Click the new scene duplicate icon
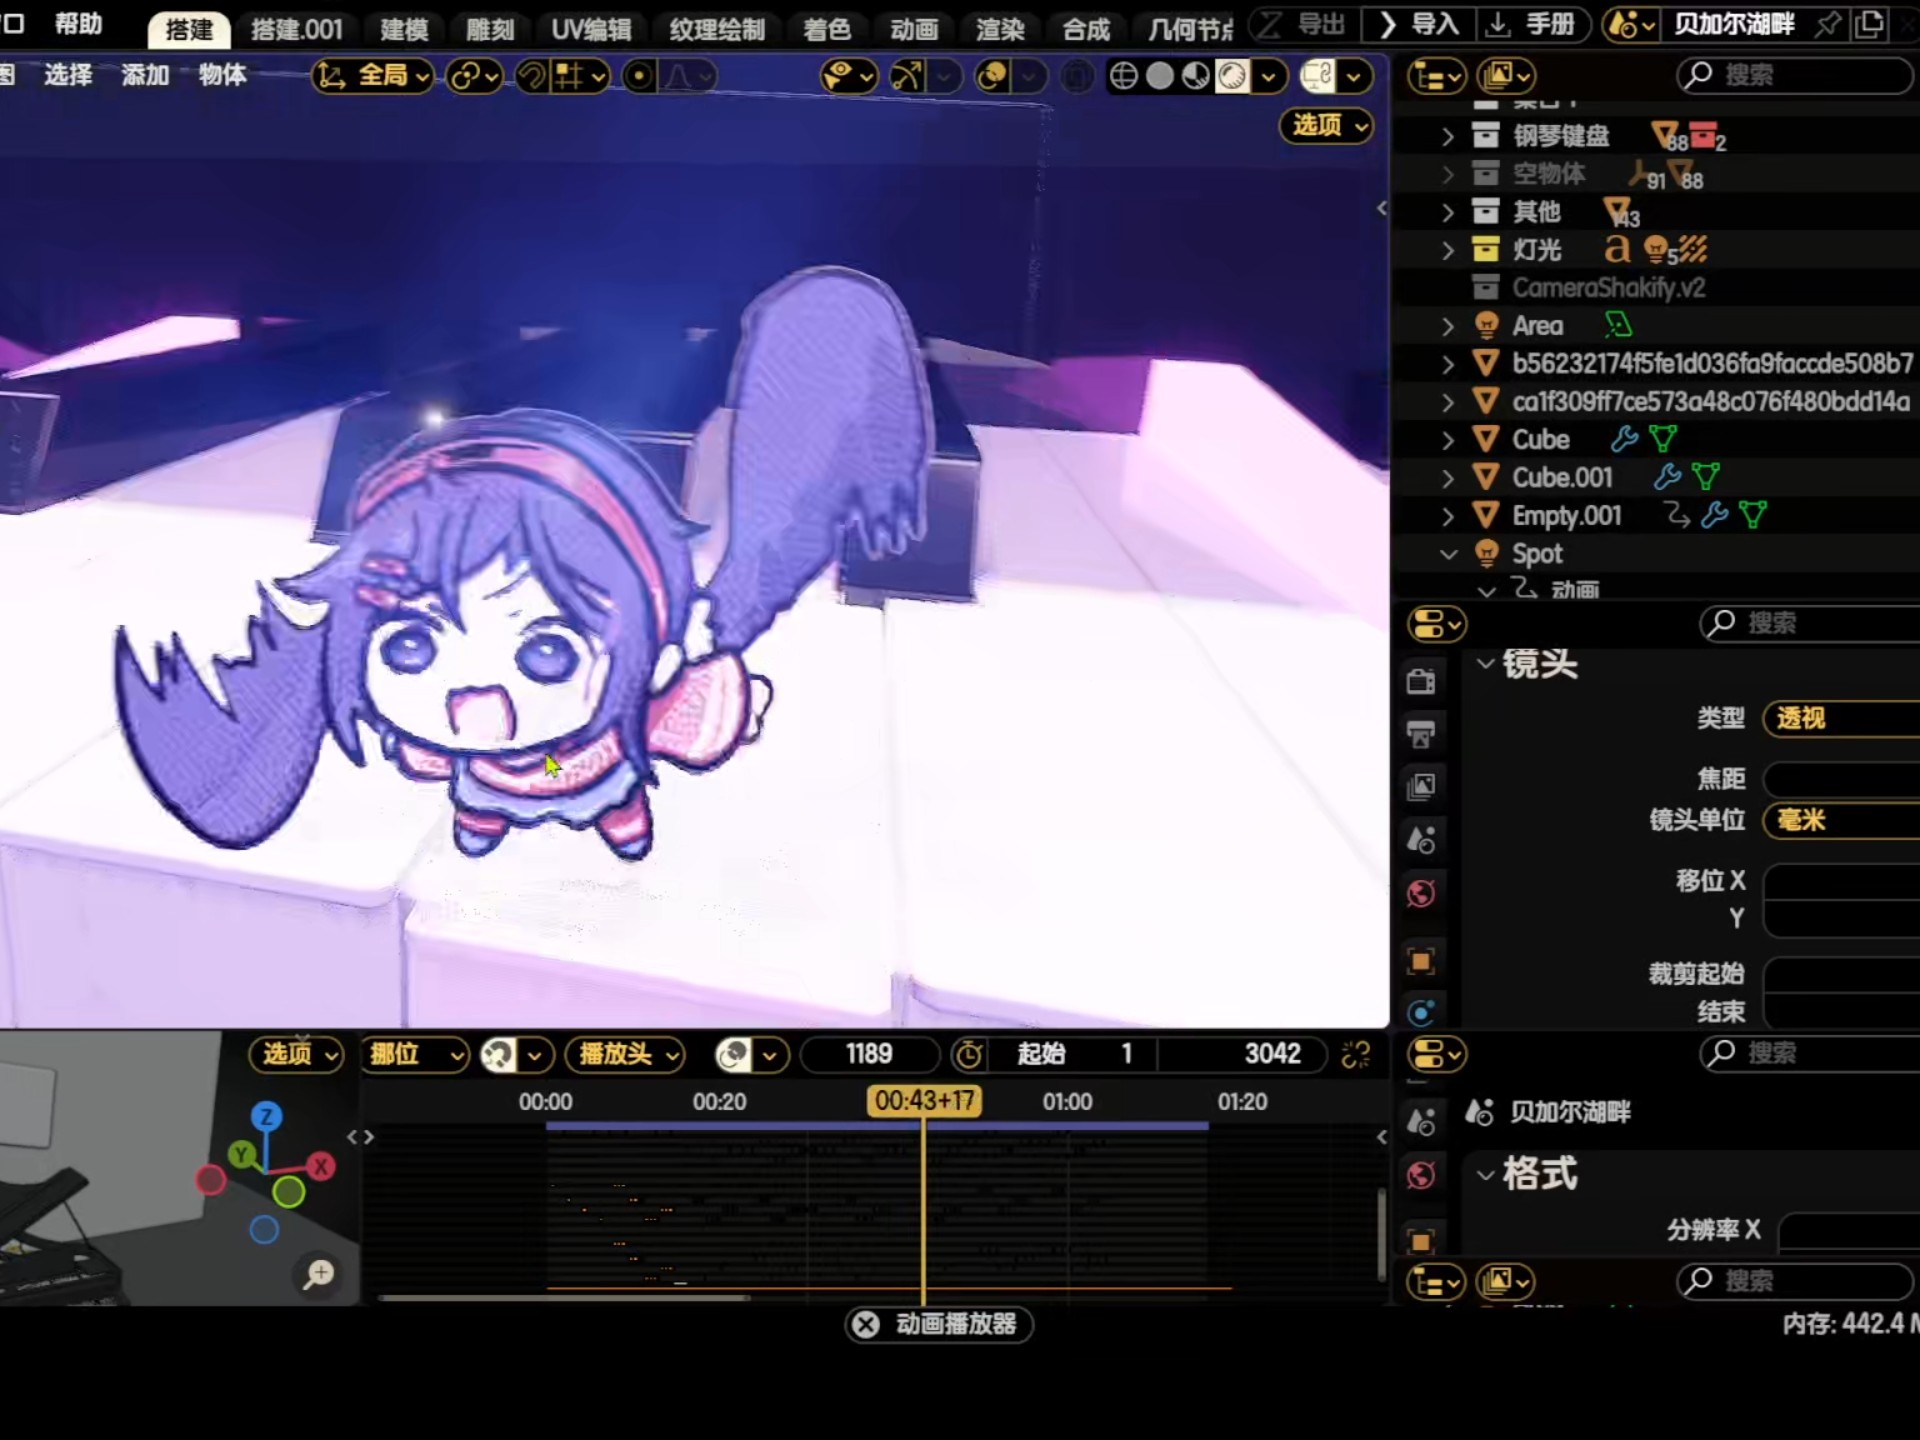1920x1440 pixels. (1869, 25)
